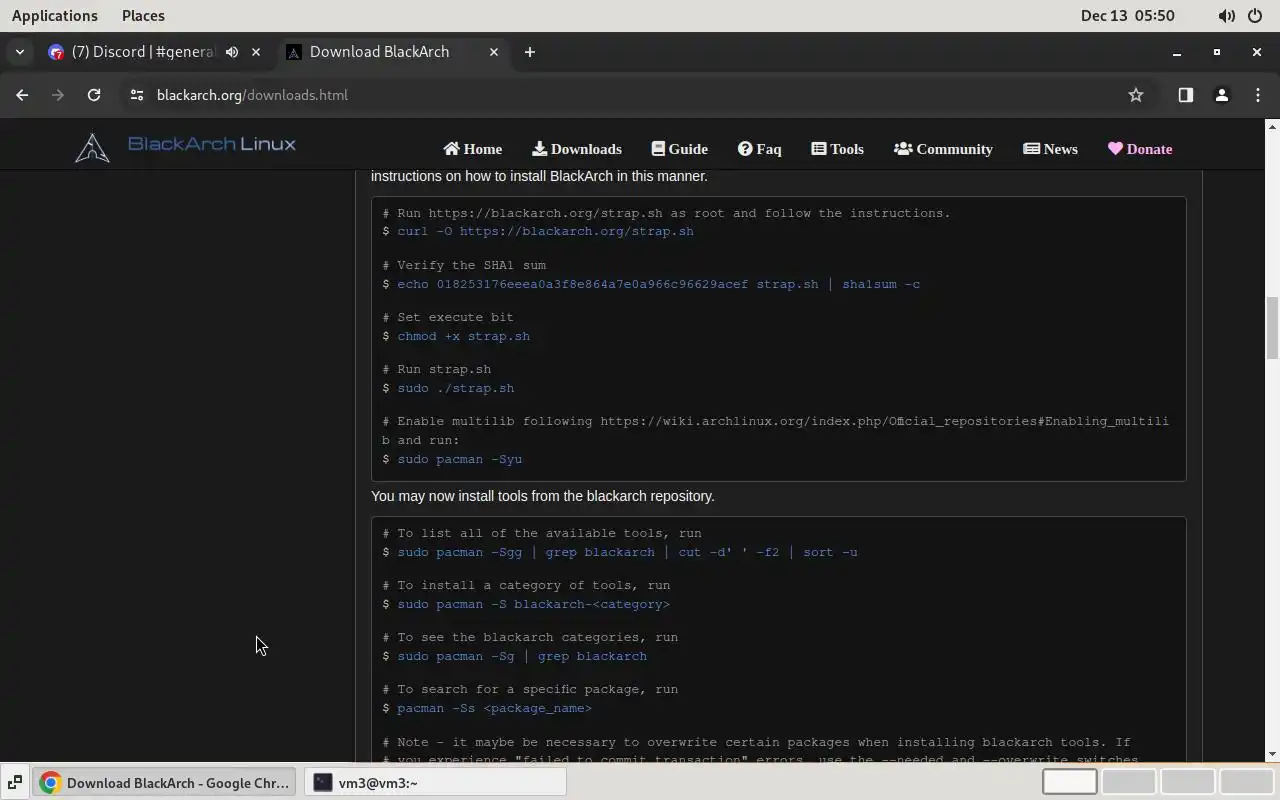1280x800 pixels.
Task: Close the Download BlackArch tab
Action: pos(493,52)
